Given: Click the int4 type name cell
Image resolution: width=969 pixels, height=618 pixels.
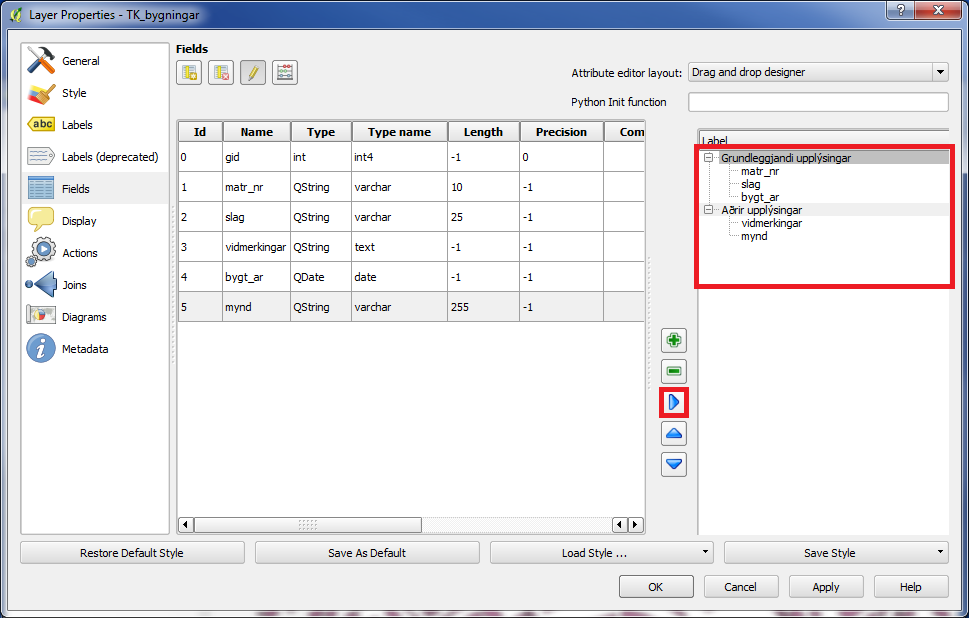Looking at the screenshot, I should click(399, 157).
